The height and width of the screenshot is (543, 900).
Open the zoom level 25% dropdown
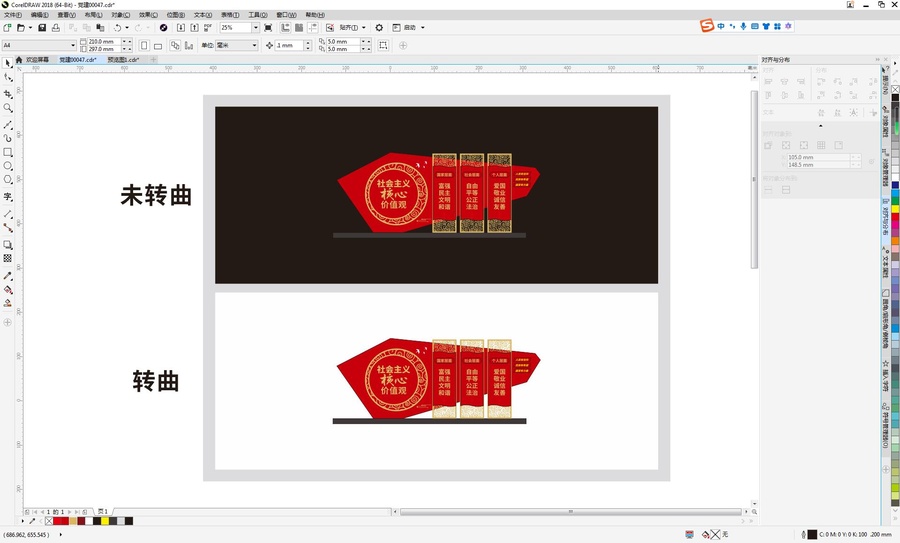point(256,28)
